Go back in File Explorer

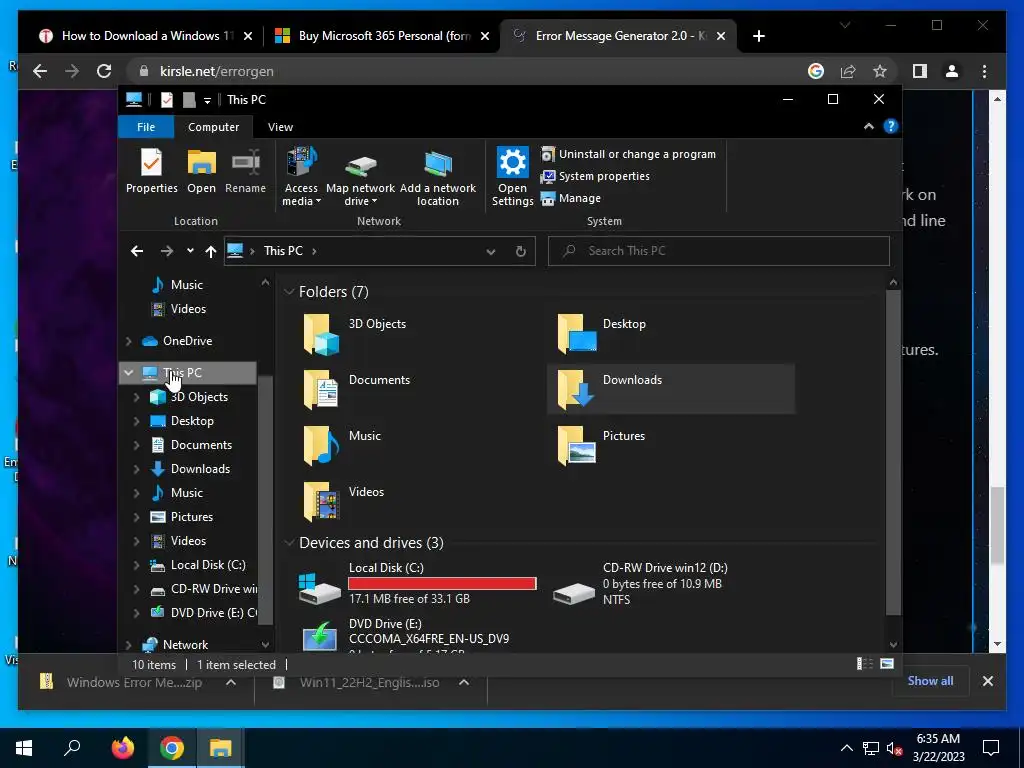click(x=136, y=251)
